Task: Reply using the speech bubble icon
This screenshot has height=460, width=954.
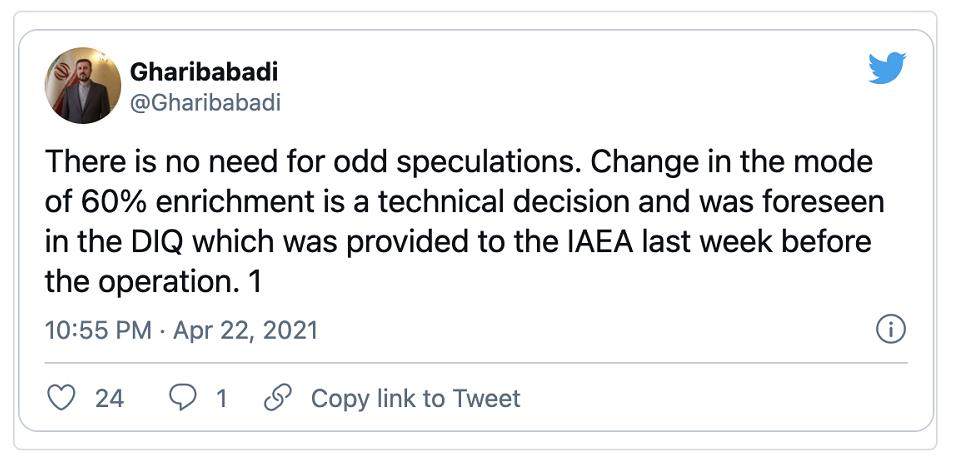Action: click(182, 398)
